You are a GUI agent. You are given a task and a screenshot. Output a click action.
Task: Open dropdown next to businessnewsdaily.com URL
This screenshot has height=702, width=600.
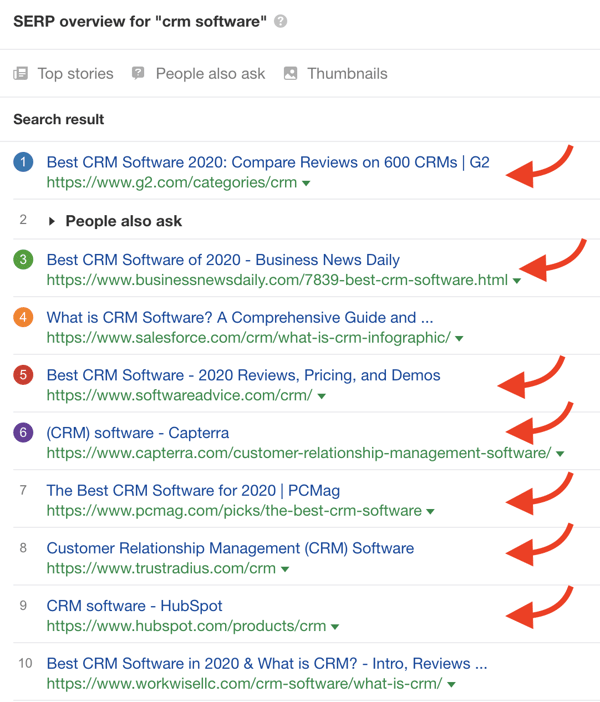coord(517,281)
